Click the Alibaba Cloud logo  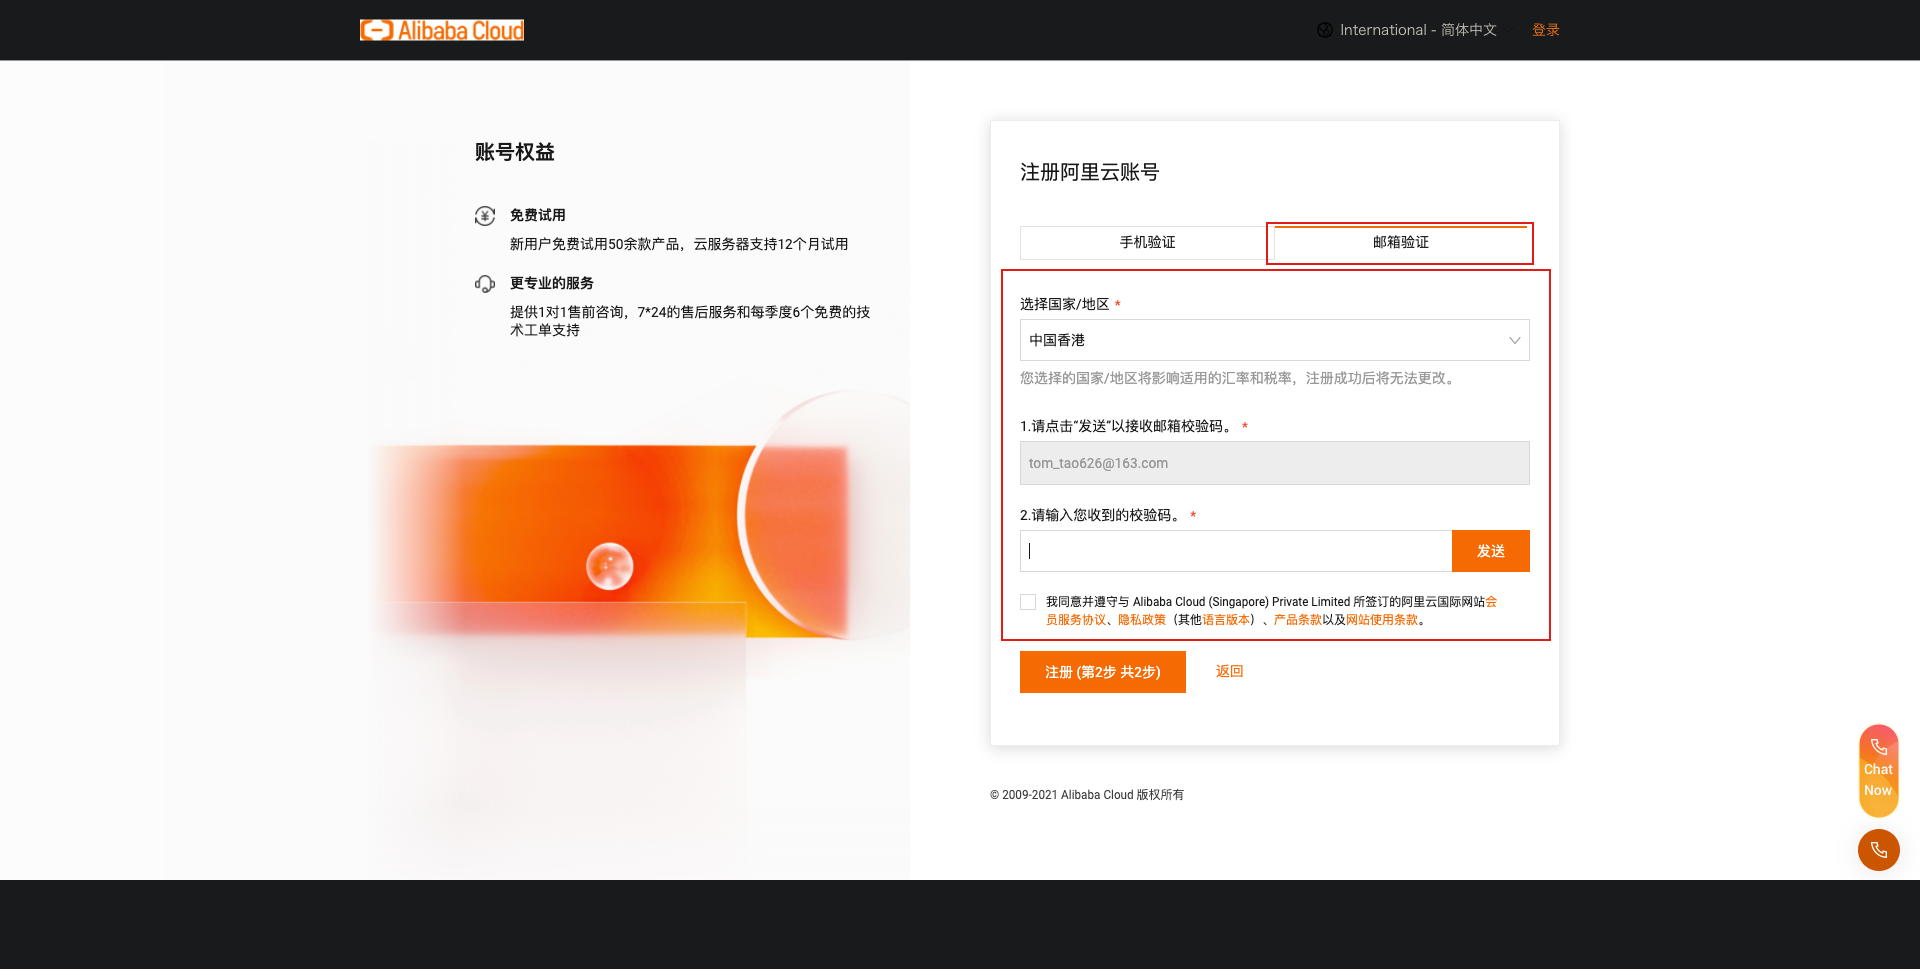point(442,30)
